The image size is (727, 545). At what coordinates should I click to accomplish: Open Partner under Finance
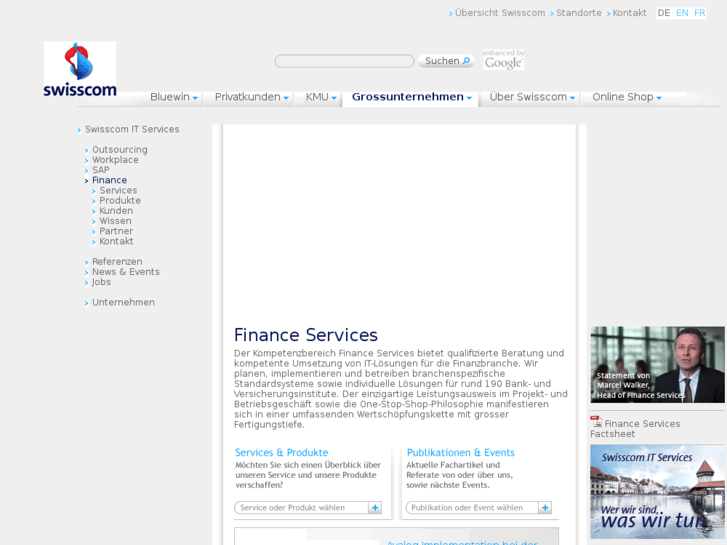[x=116, y=231]
